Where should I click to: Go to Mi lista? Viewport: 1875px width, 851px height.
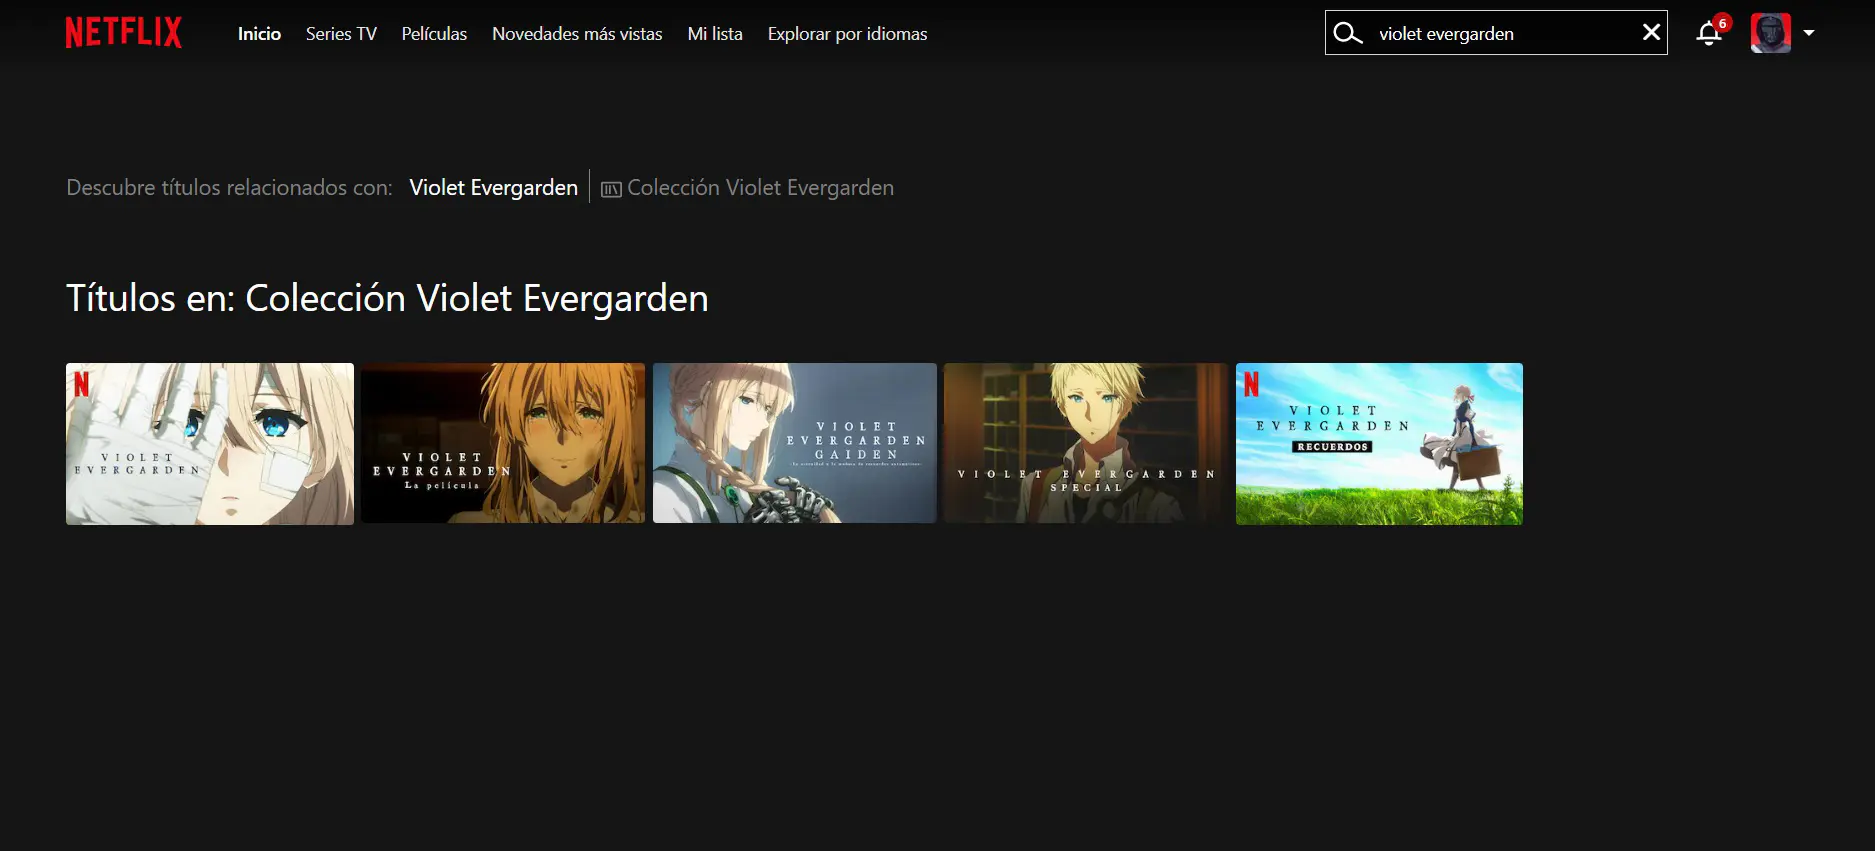(x=715, y=34)
